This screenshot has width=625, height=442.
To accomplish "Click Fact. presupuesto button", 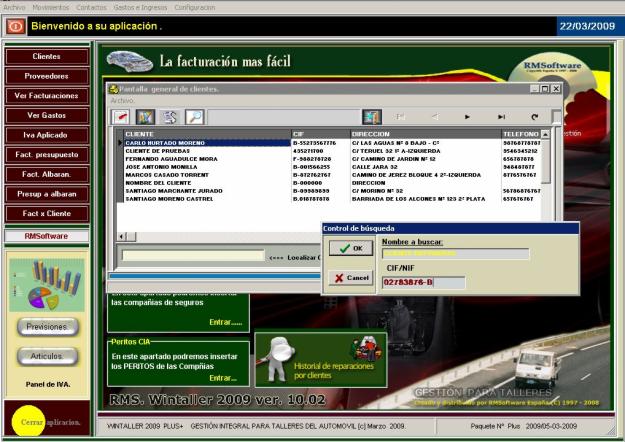I will (x=47, y=155).
